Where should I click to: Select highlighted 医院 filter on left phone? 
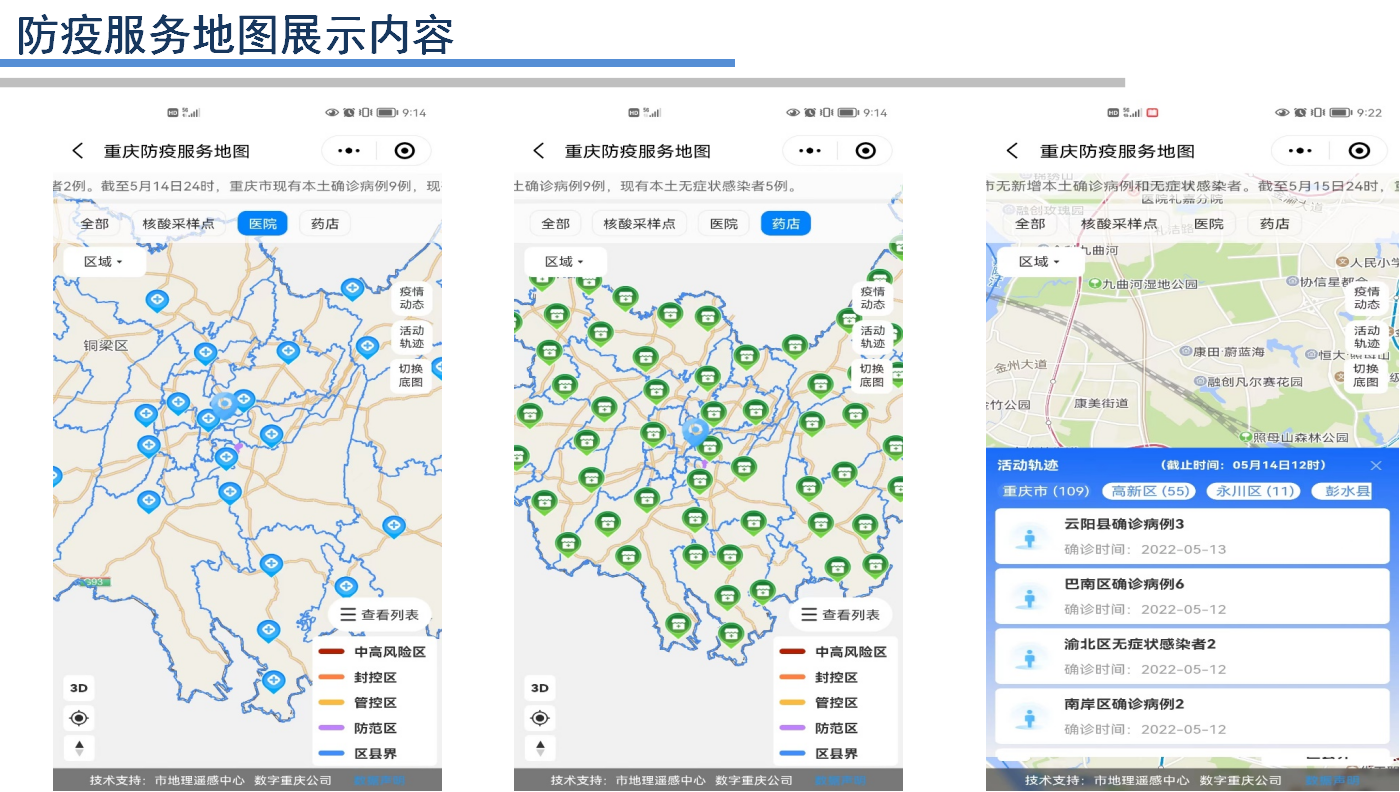pos(263,224)
